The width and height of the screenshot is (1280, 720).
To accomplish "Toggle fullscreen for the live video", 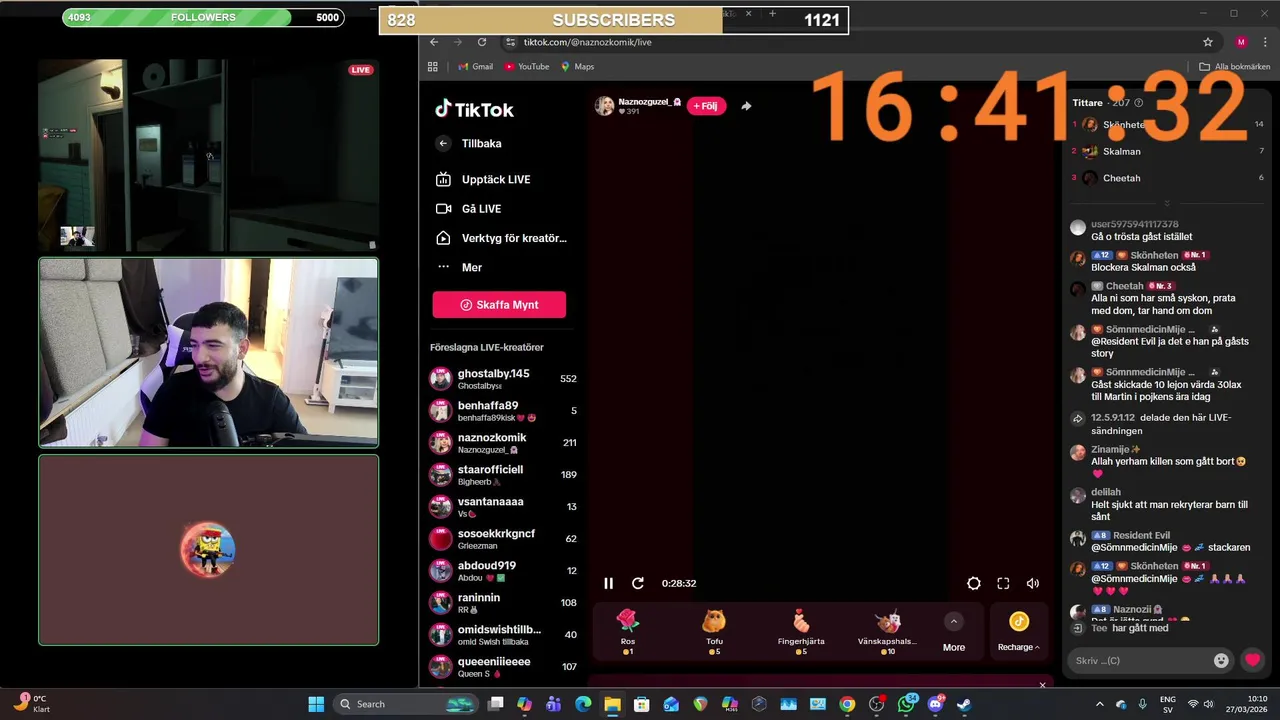I will 1003,583.
